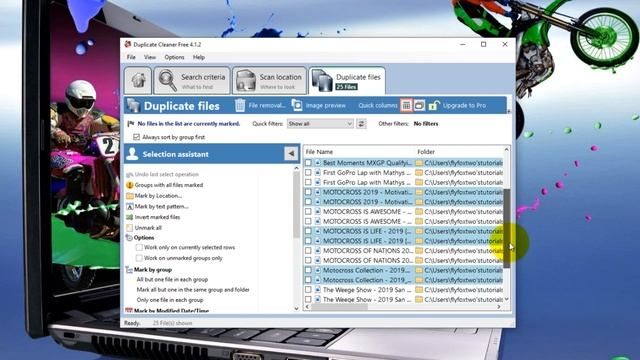Switch to the Scan location tab
The image size is (640, 360).
tap(269, 80)
